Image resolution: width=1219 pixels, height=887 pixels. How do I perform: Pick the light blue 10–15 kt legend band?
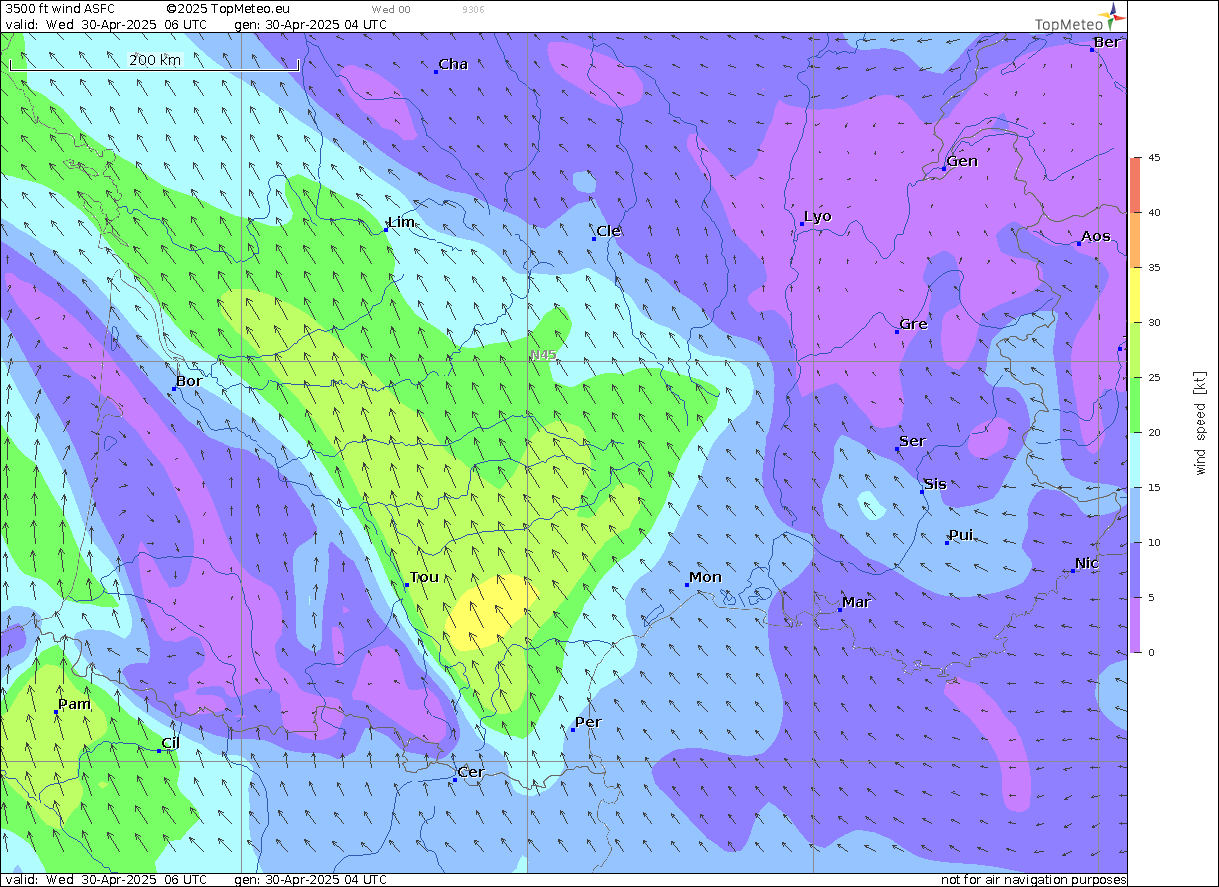click(1135, 515)
